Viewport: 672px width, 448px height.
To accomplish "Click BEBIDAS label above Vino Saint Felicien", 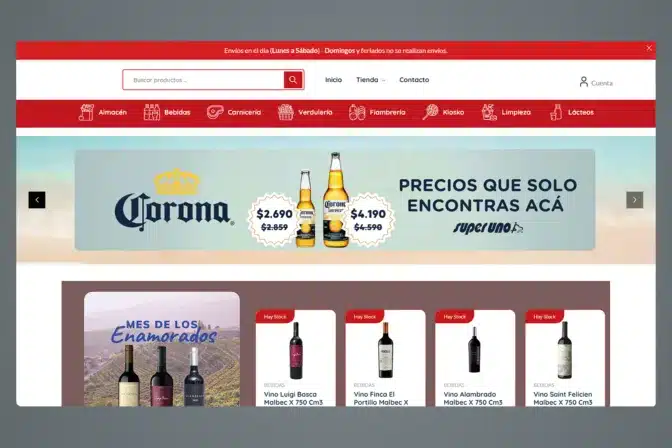I will (544, 385).
